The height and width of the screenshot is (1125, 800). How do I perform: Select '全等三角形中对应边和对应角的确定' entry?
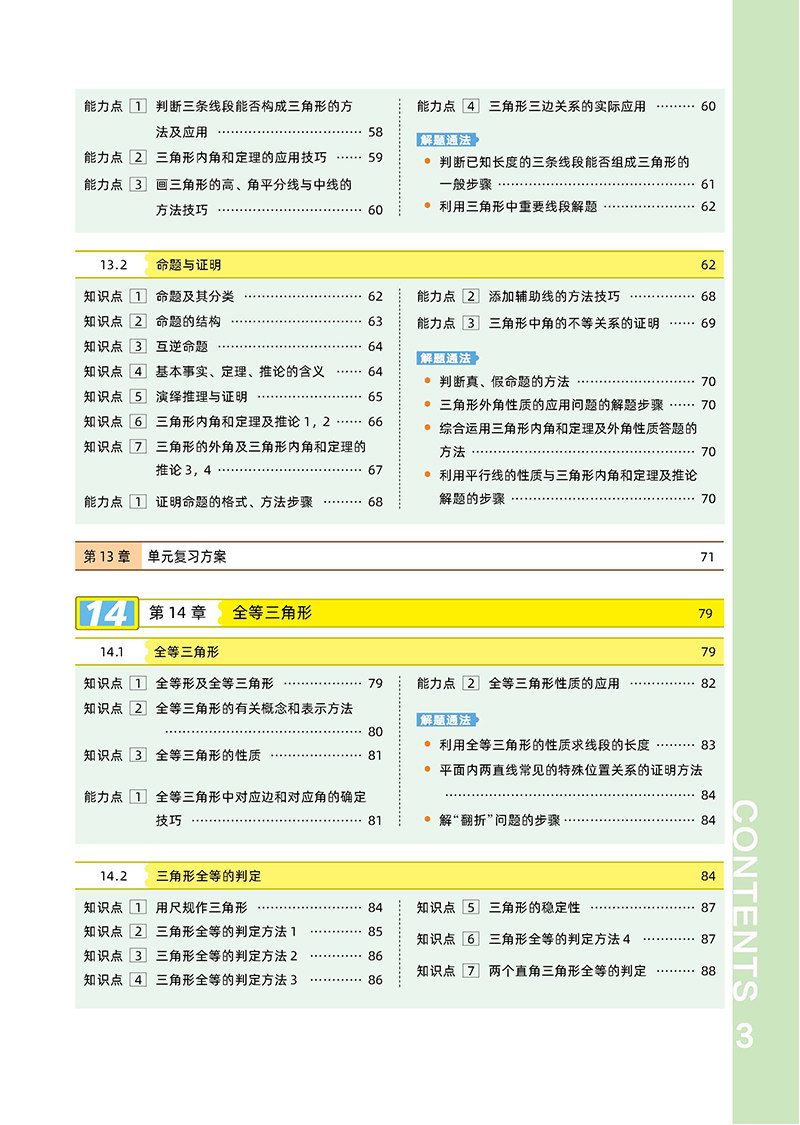click(260, 797)
